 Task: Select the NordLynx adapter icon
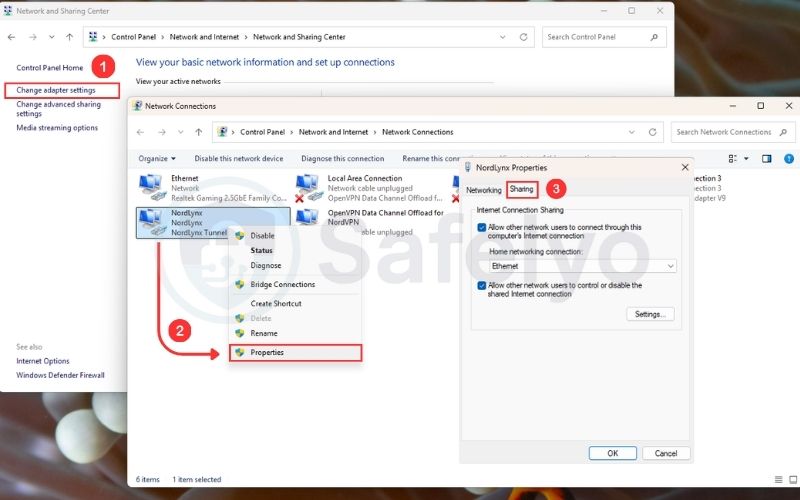point(152,223)
